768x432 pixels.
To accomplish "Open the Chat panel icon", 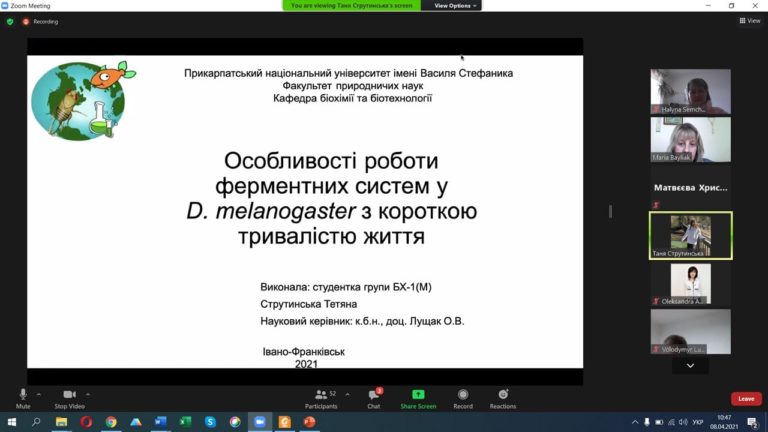I will [x=374, y=394].
